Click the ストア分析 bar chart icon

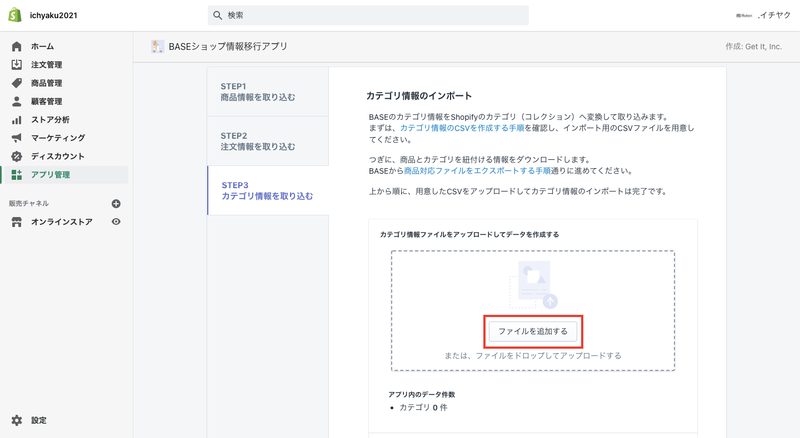(16, 119)
